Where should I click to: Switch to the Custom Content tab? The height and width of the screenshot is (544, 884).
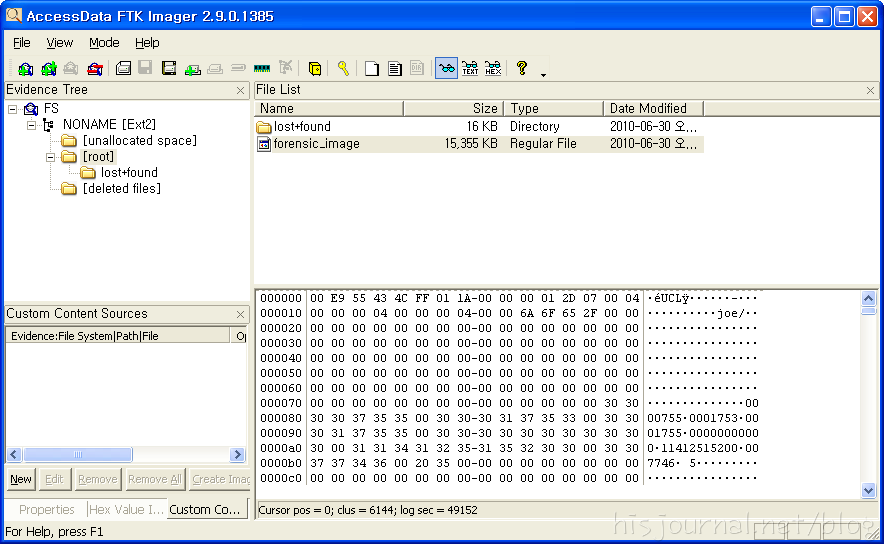pyautogui.click(x=205, y=510)
